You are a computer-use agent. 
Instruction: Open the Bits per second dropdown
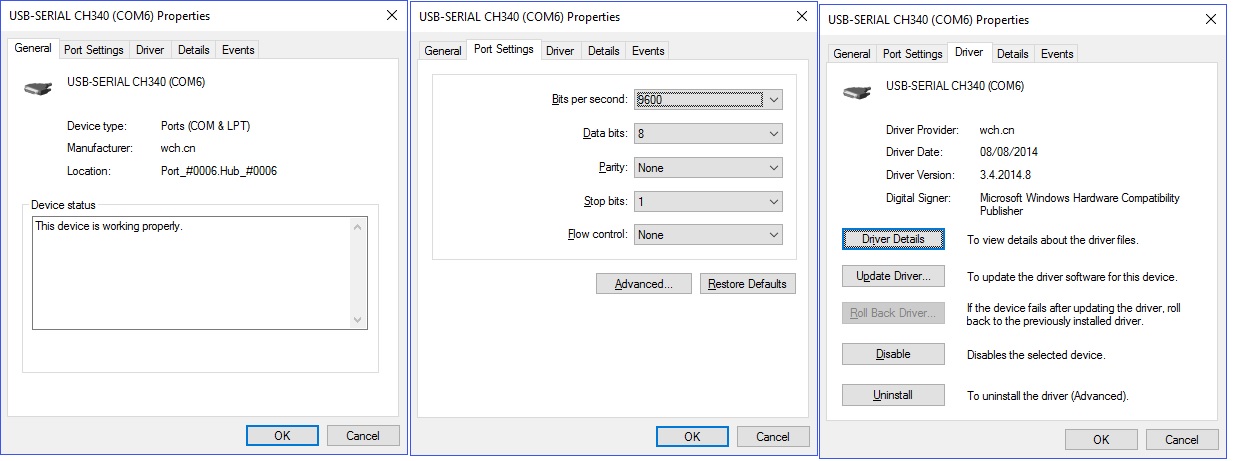[708, 100]
